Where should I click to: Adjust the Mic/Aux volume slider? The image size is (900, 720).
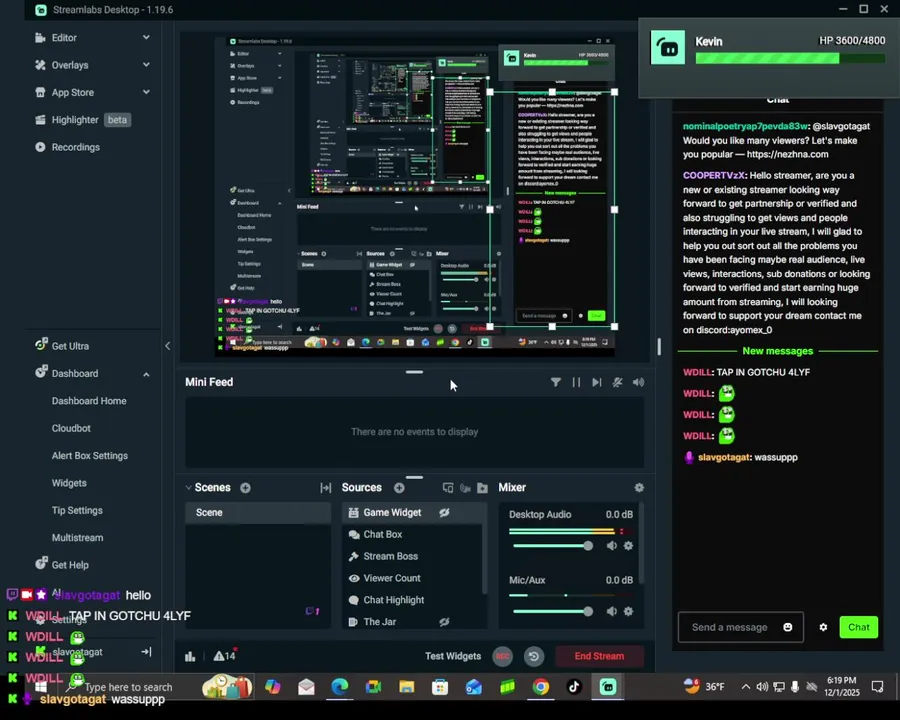[x=553, y=611]
